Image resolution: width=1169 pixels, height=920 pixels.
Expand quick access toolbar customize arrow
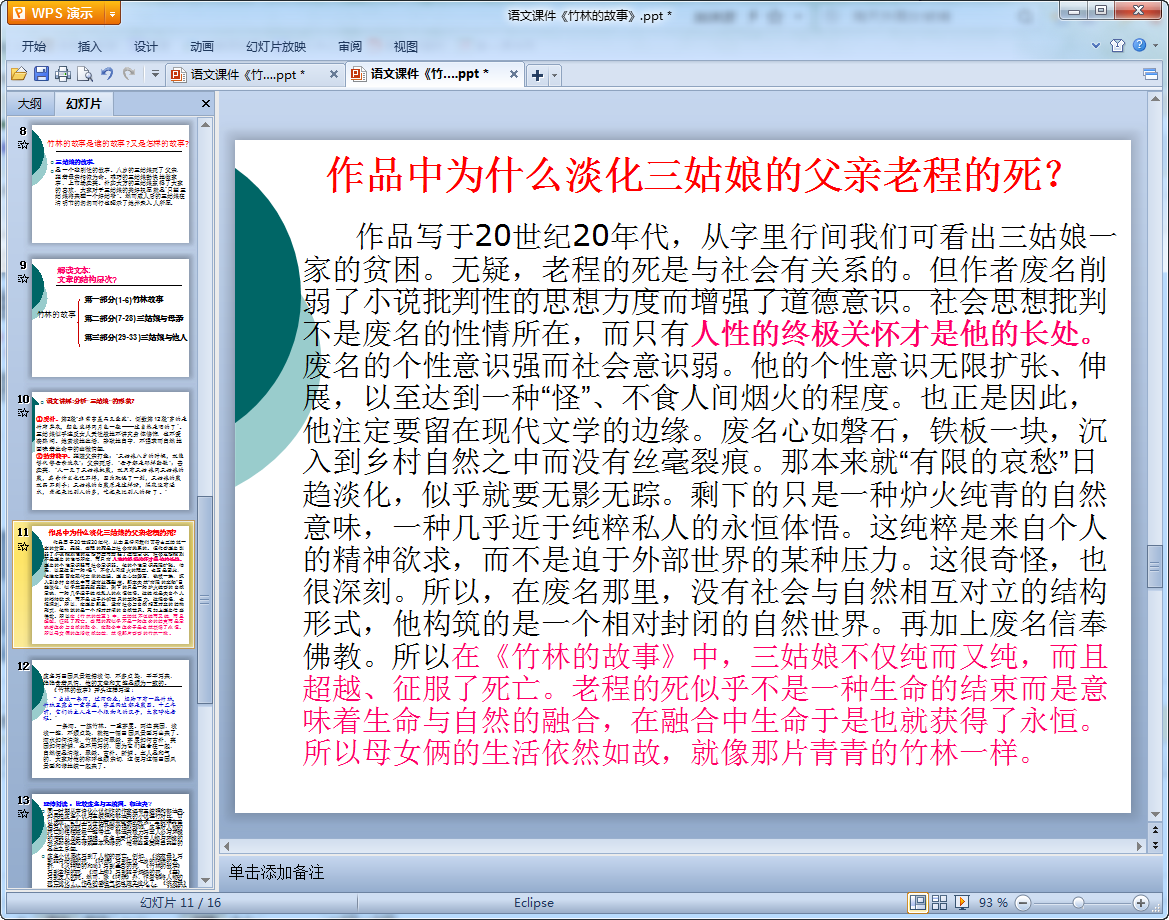(x=155, y=74)
